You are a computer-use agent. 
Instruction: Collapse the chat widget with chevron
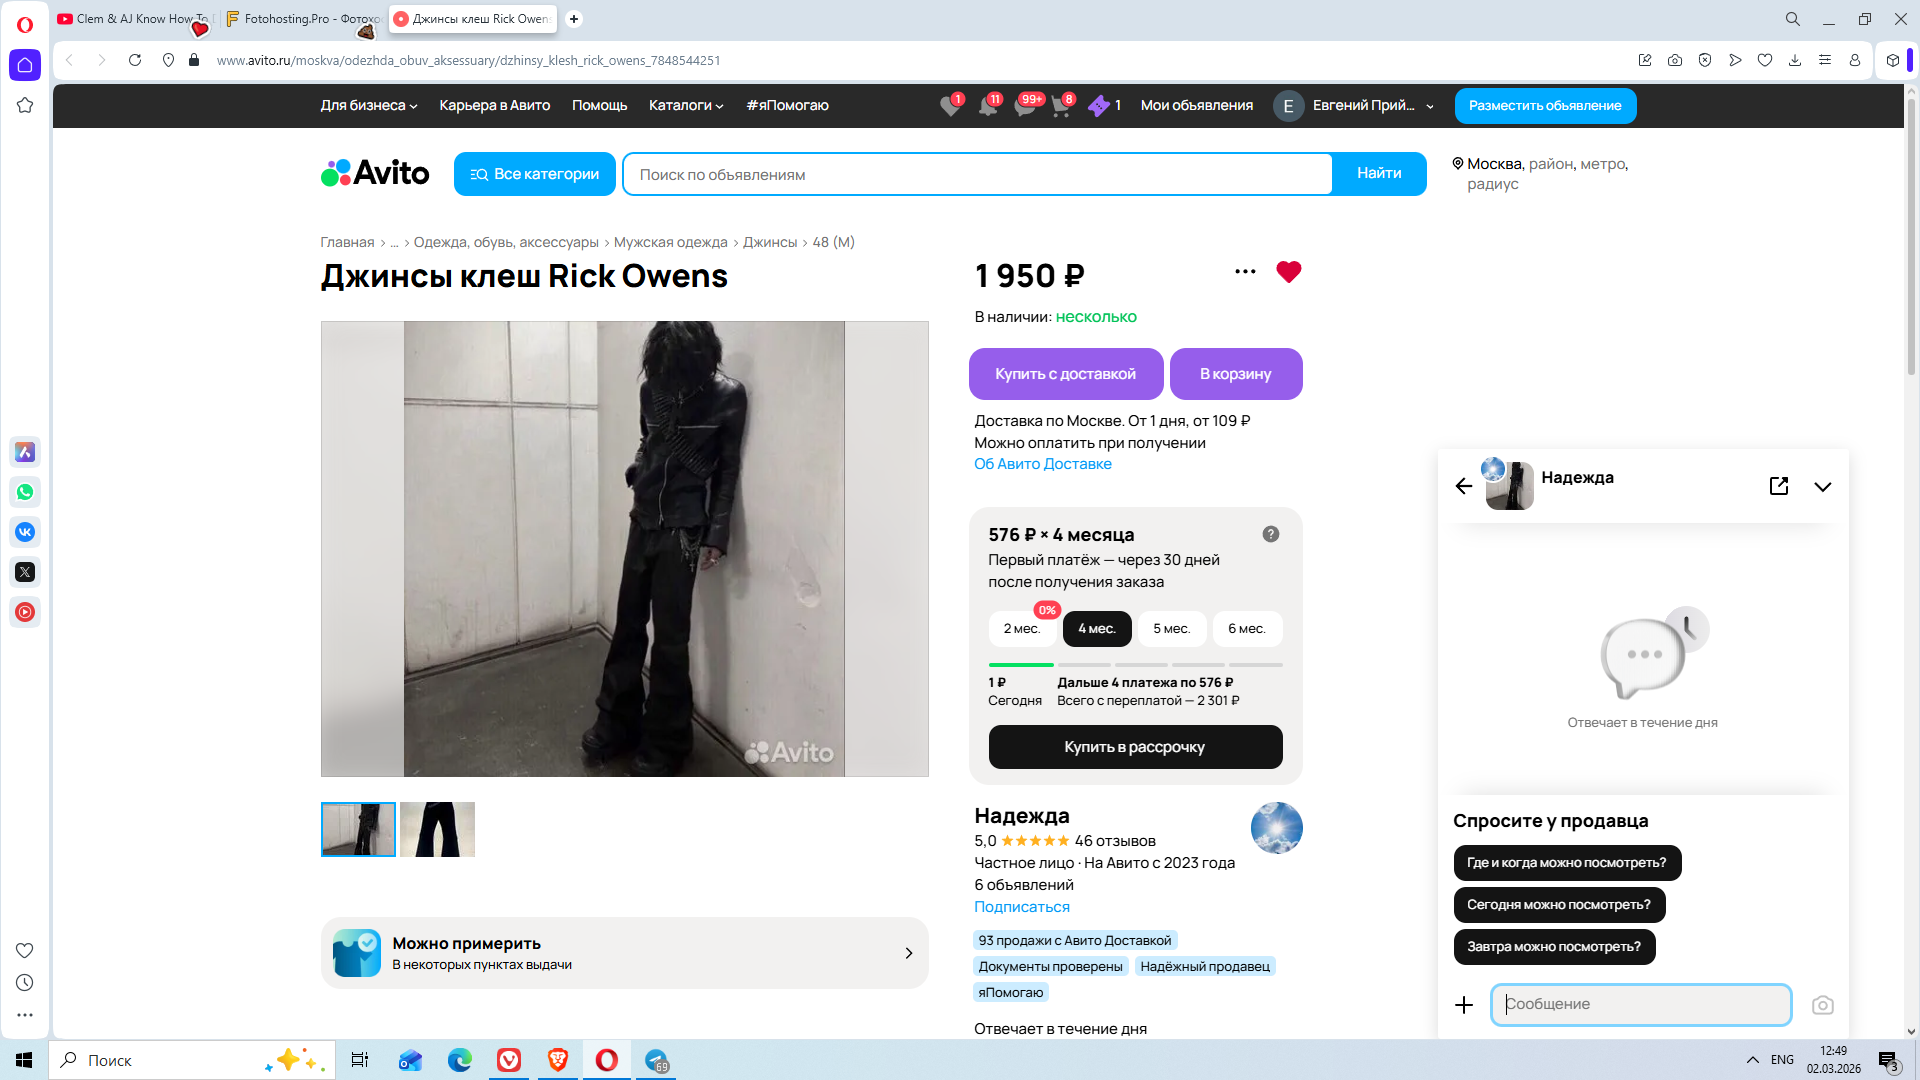coord(1822,487)
